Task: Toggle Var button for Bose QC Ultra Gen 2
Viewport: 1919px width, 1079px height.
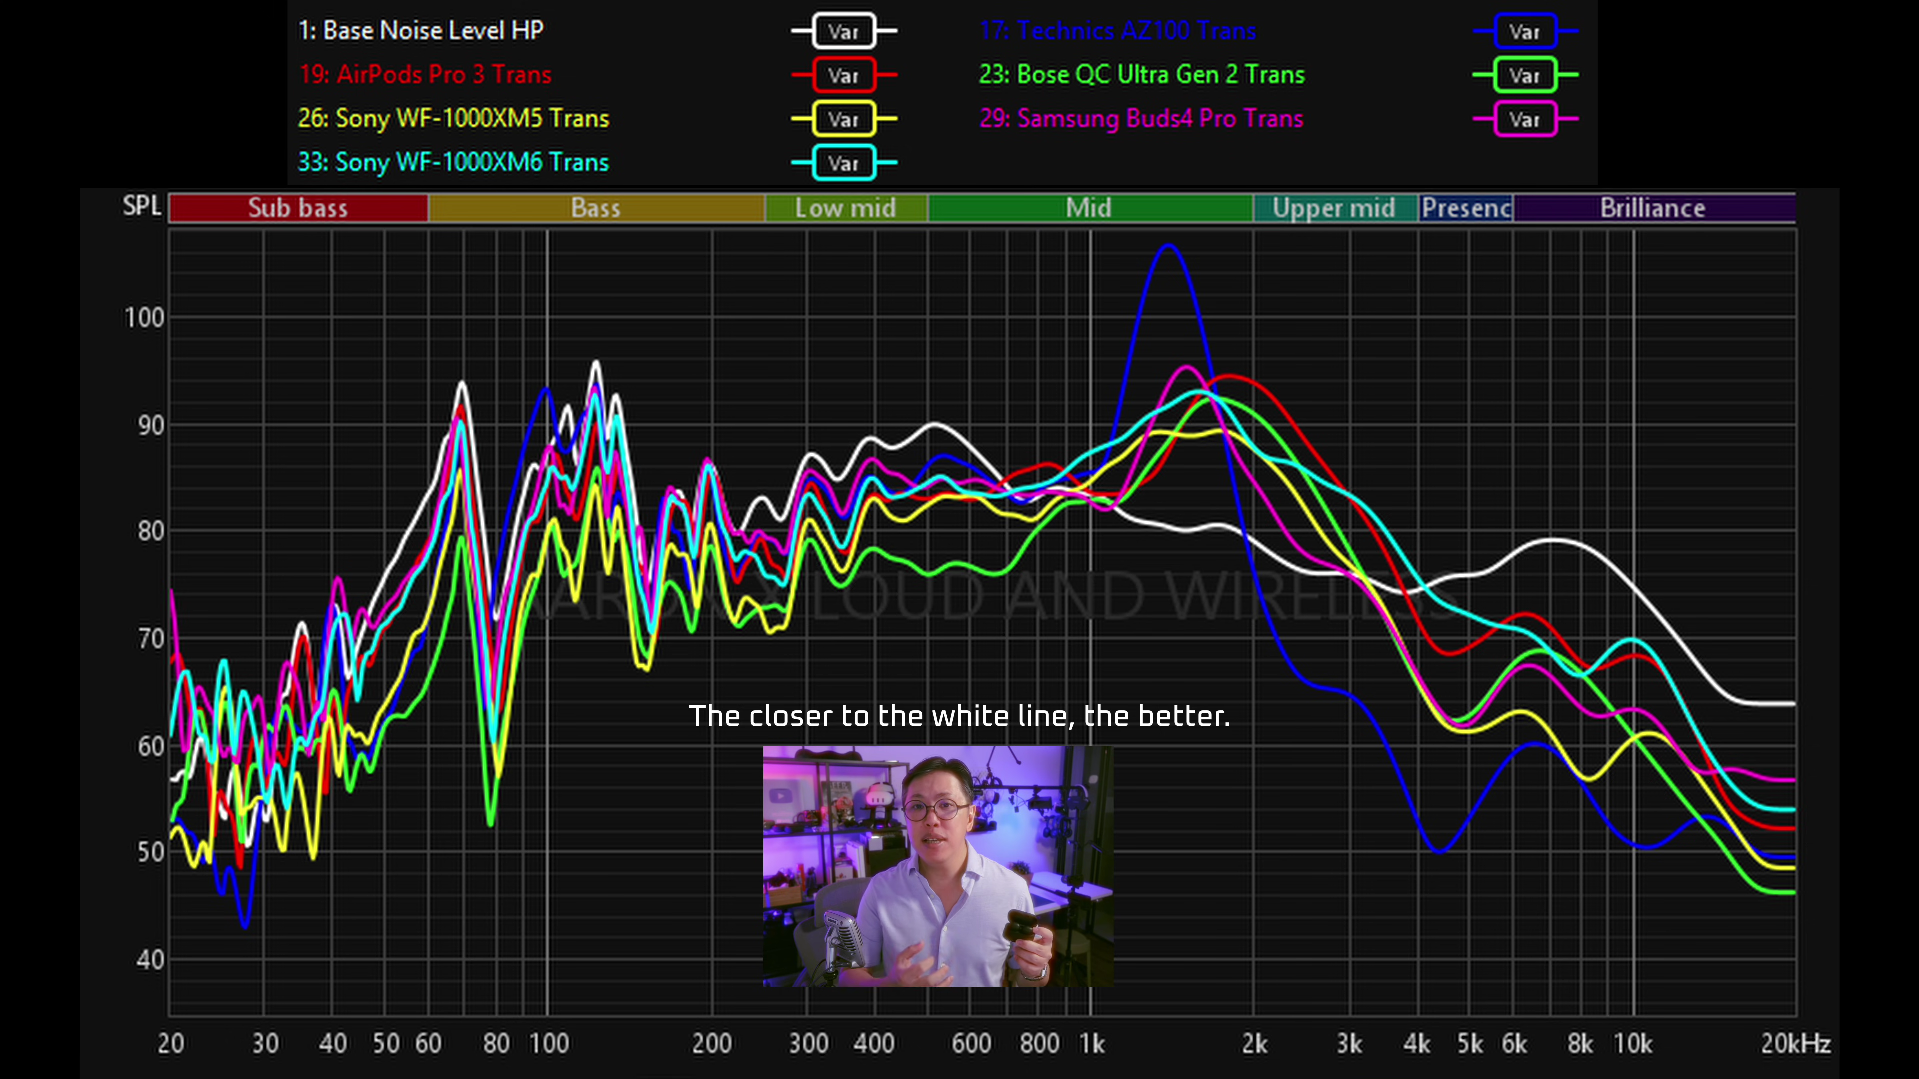Action: 1524,75
